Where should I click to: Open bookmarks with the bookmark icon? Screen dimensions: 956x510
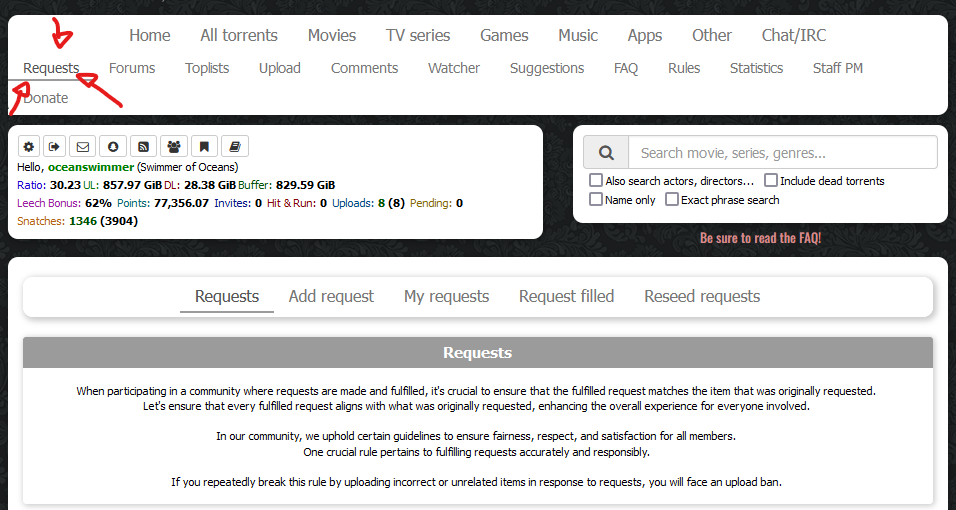204,146
